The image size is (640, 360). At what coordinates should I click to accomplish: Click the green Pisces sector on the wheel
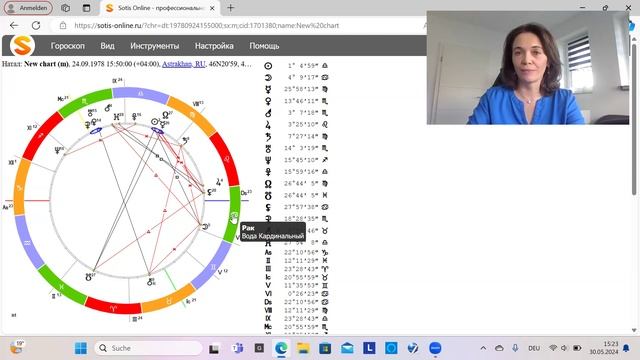click(x=61, y=287)
